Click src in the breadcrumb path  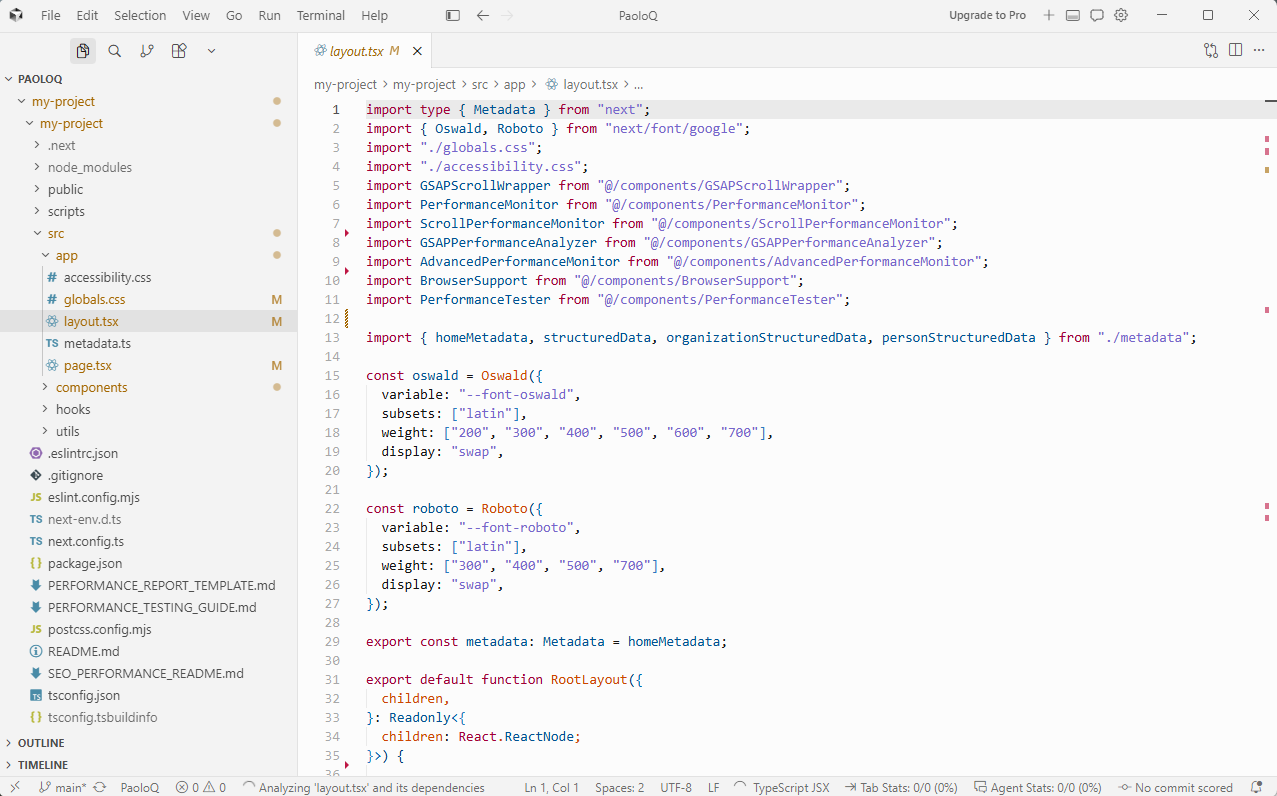482,85
